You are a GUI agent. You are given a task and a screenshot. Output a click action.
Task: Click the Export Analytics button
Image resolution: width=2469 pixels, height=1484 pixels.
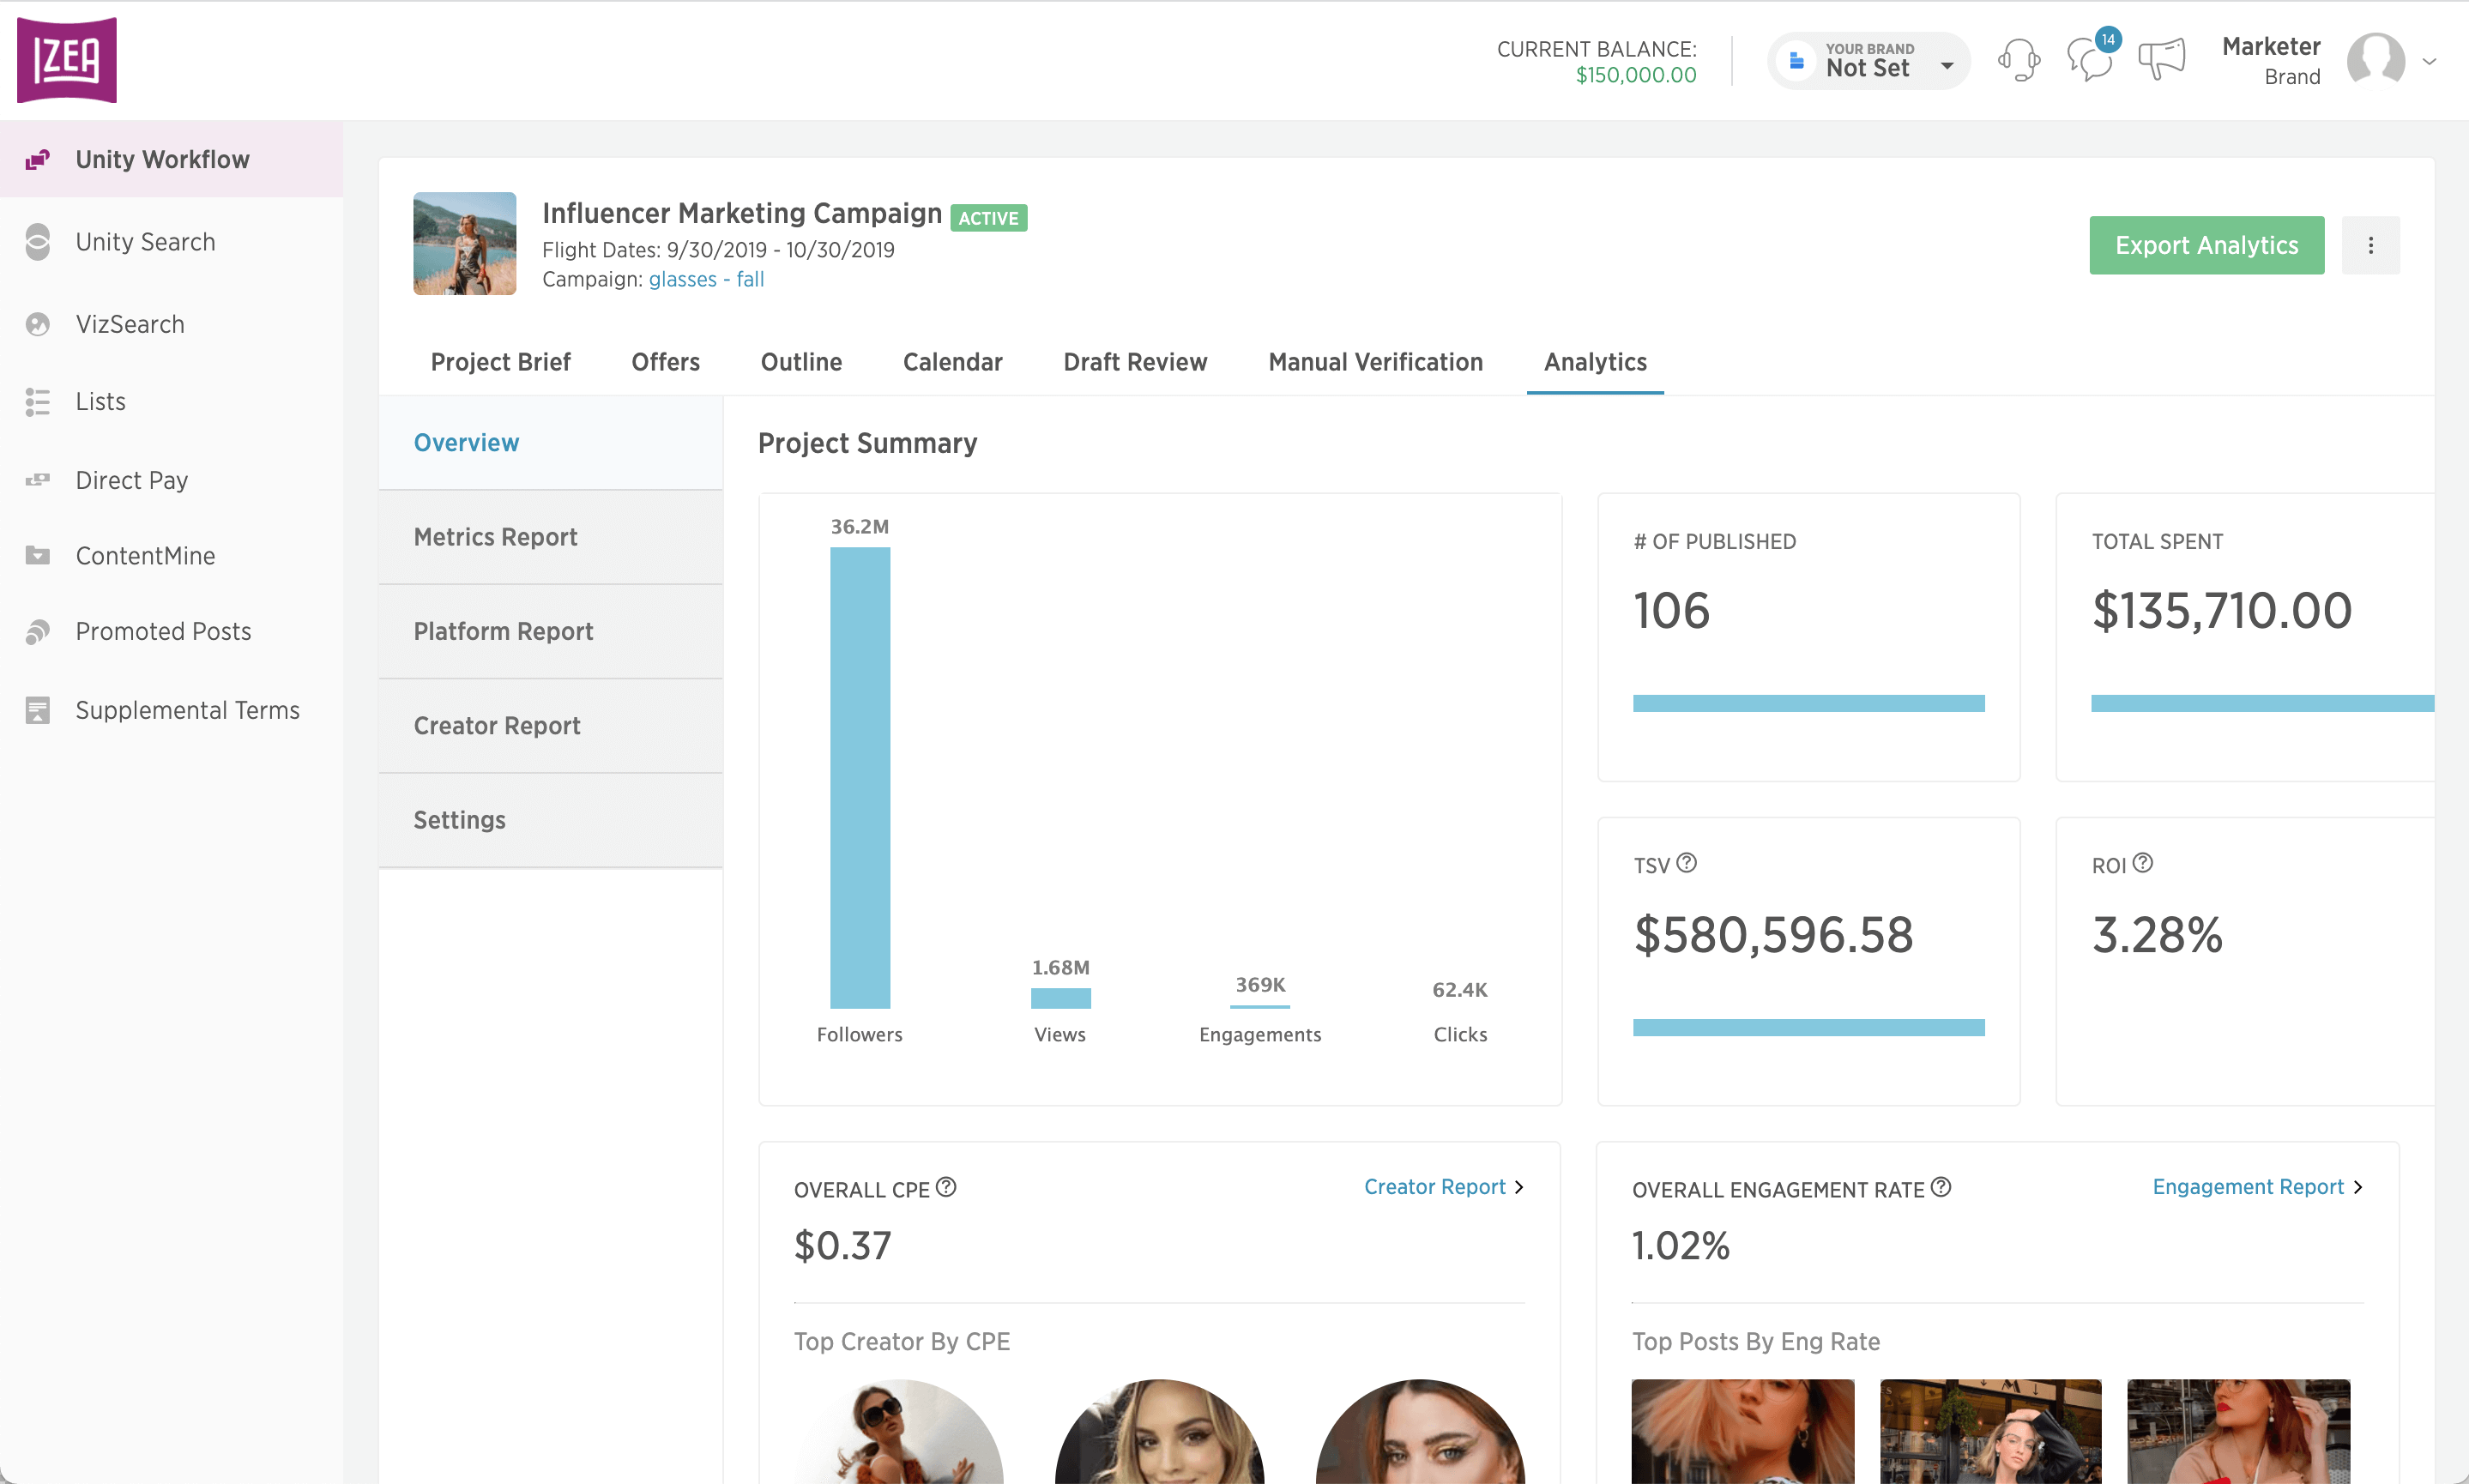2206,245
